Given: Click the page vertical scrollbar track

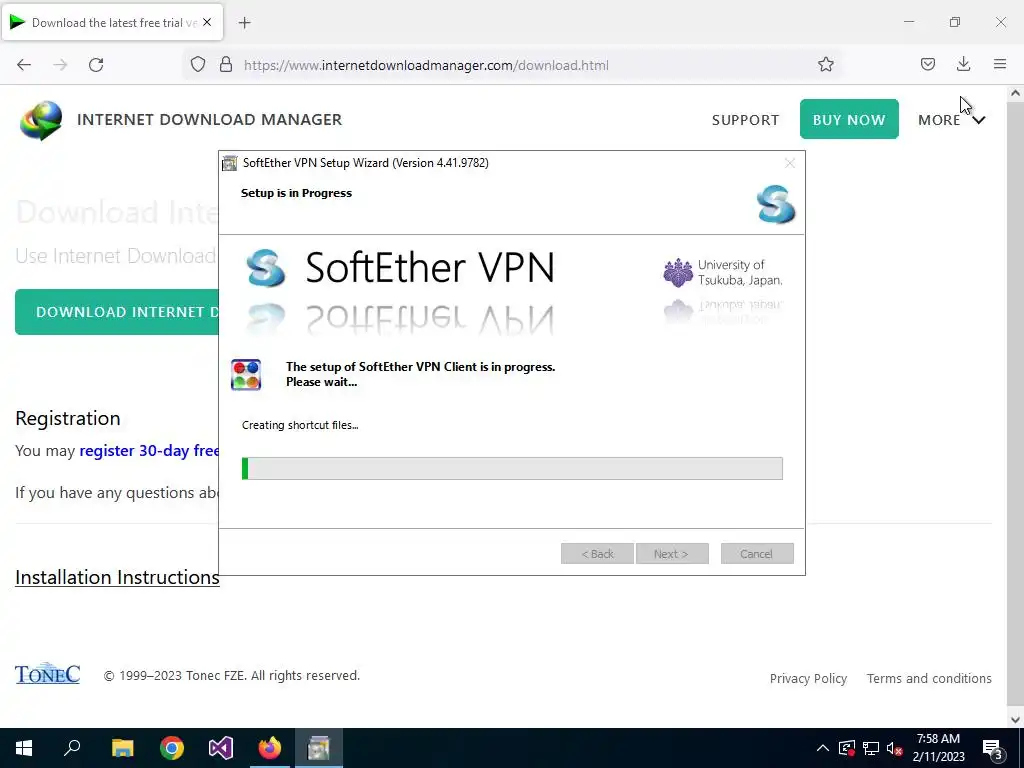Looking at the screenshot, I should 1015,405.
